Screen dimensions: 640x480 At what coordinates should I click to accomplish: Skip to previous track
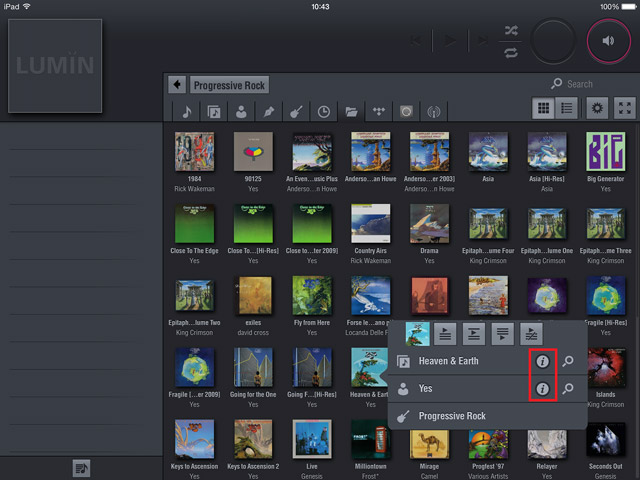click(x=416, y=40)
